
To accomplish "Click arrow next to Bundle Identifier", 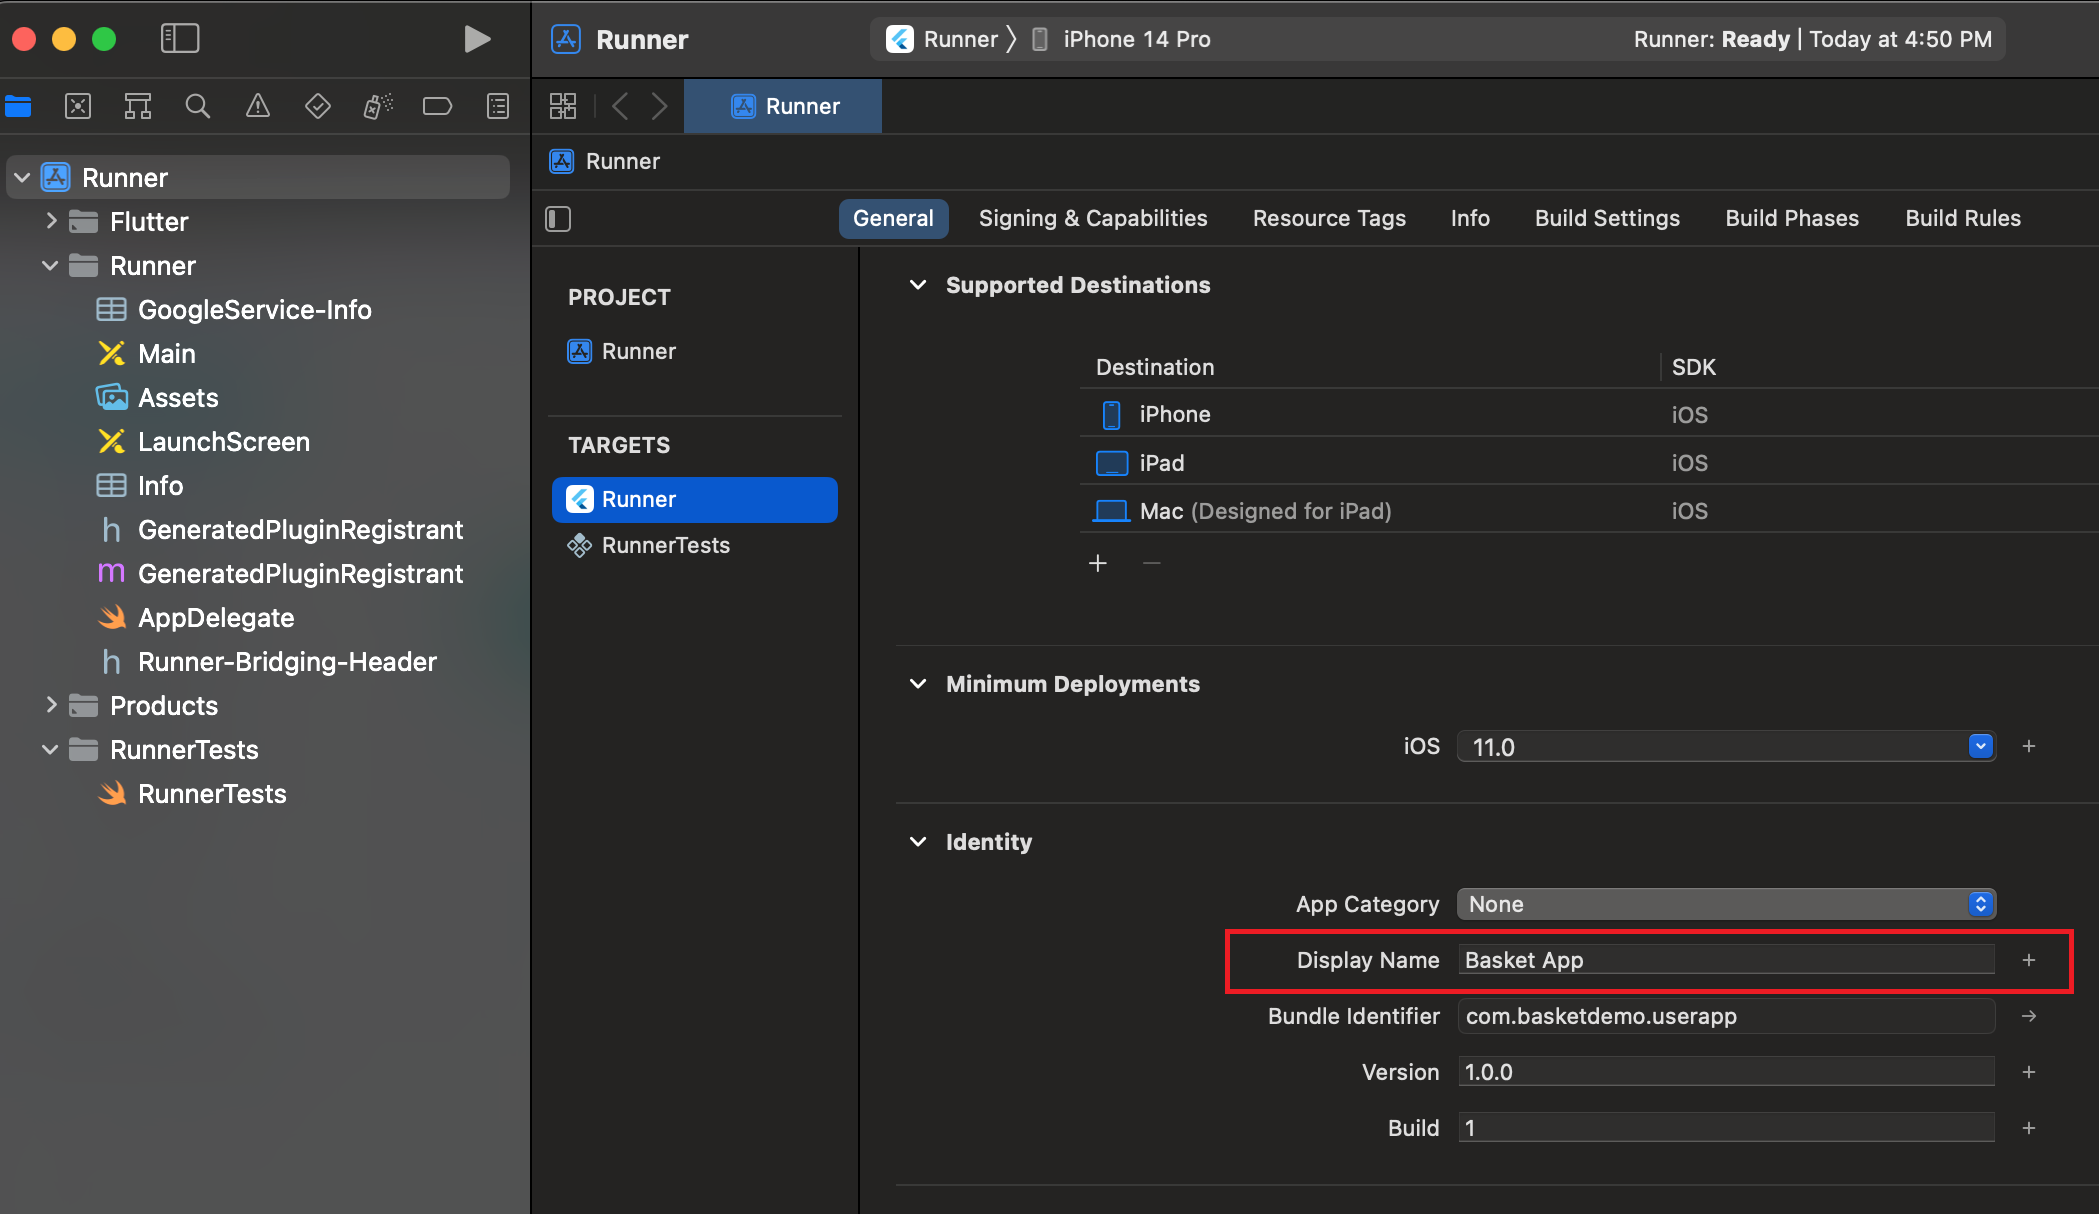I will [2029, 1016].
